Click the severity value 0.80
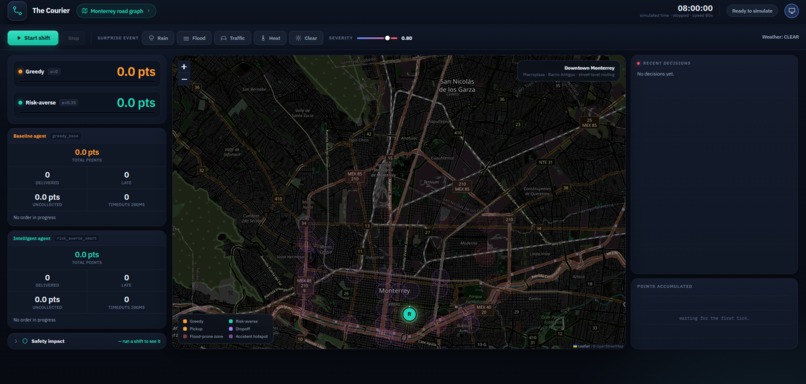 point(407,38)
